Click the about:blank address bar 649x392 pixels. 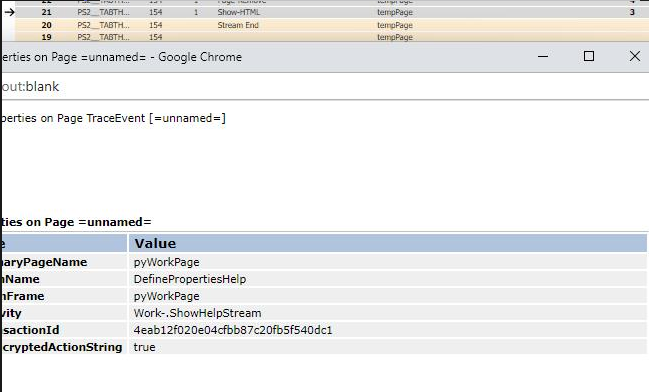point(324,87)
